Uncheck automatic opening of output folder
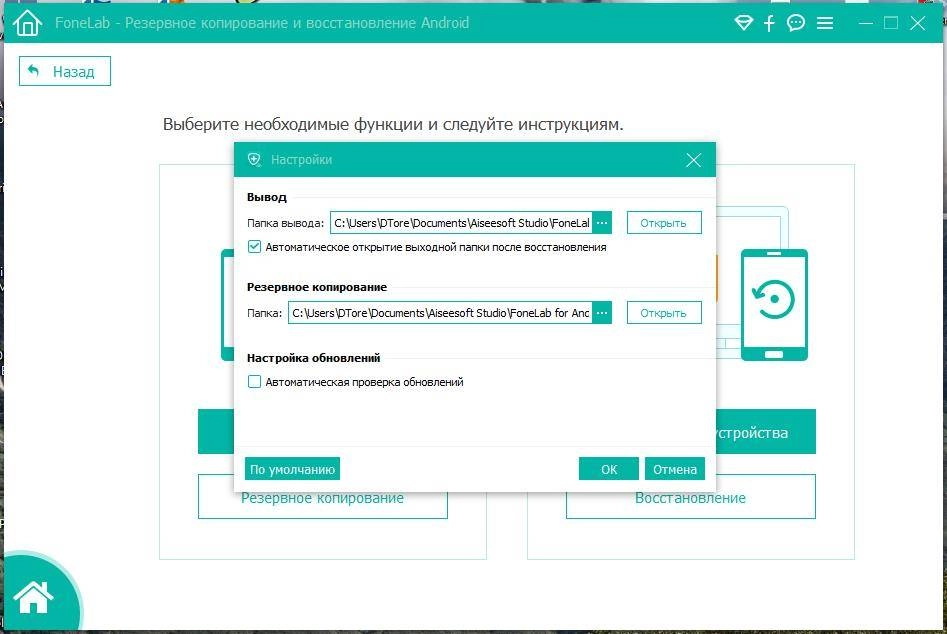The width and height of the screenshot is (947, 634). (254, 247)
